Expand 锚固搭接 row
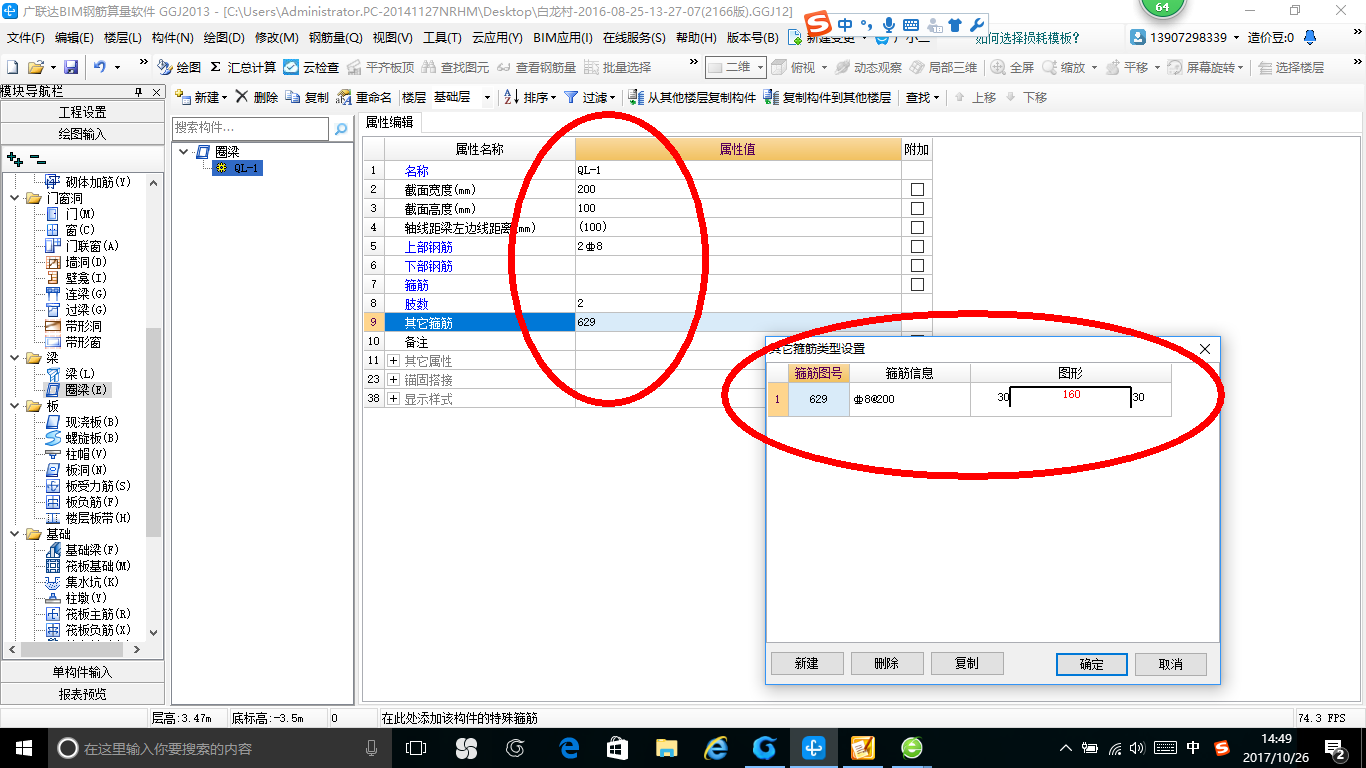Screen dimensions: 1366x768 point(393,379)
